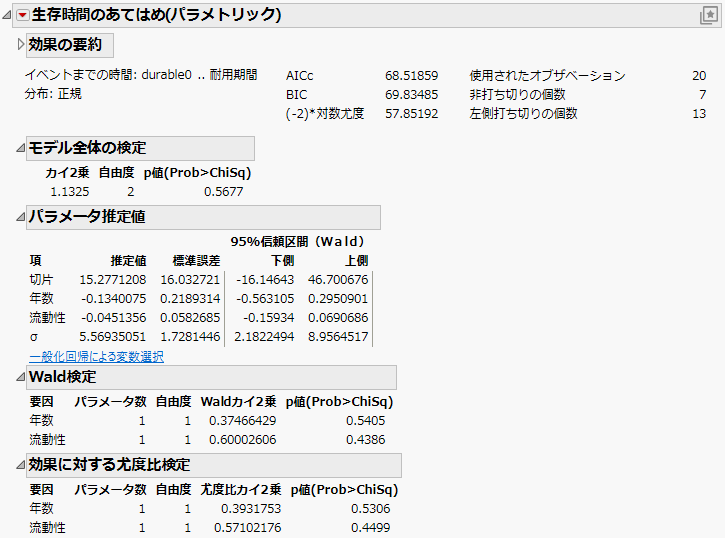The image size is (725, 538).
Task: Click the 使用されたオブザベーション label
Action: (x=547, y=75)
